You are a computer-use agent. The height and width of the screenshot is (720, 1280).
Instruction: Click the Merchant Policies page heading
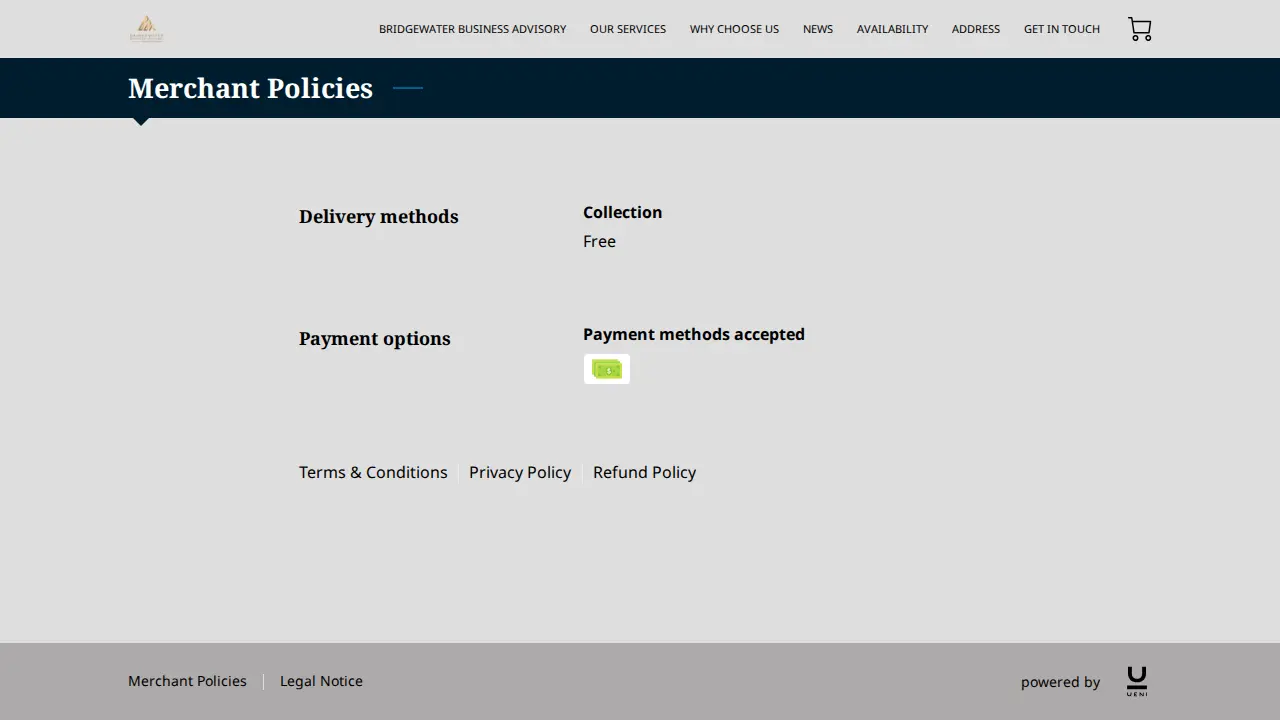[x=250, y=88]
